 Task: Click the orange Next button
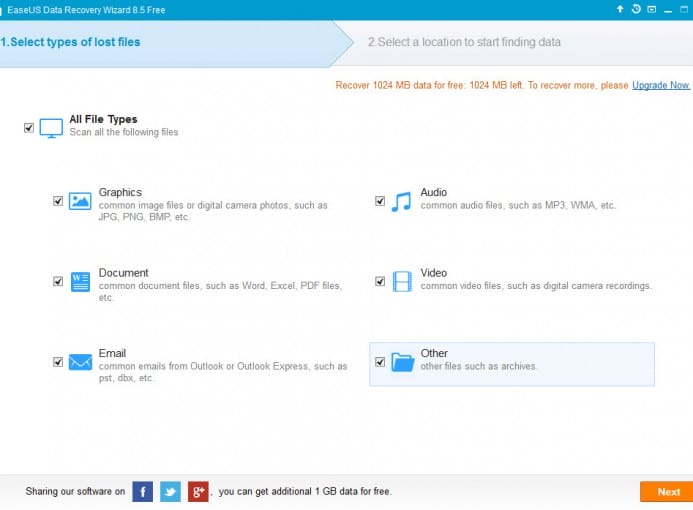666,491
